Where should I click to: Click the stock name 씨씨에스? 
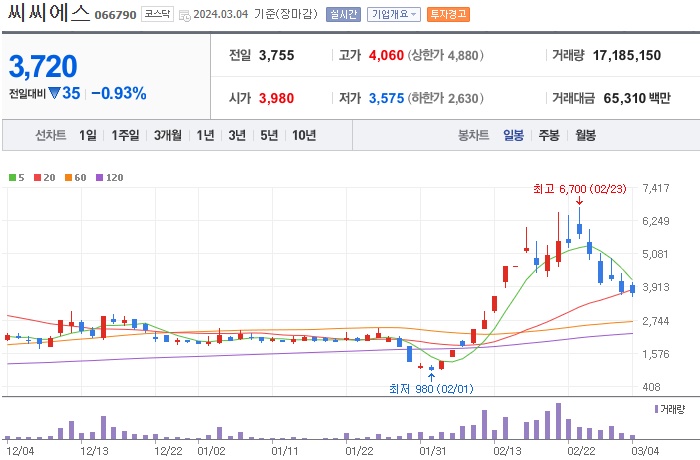48,13
